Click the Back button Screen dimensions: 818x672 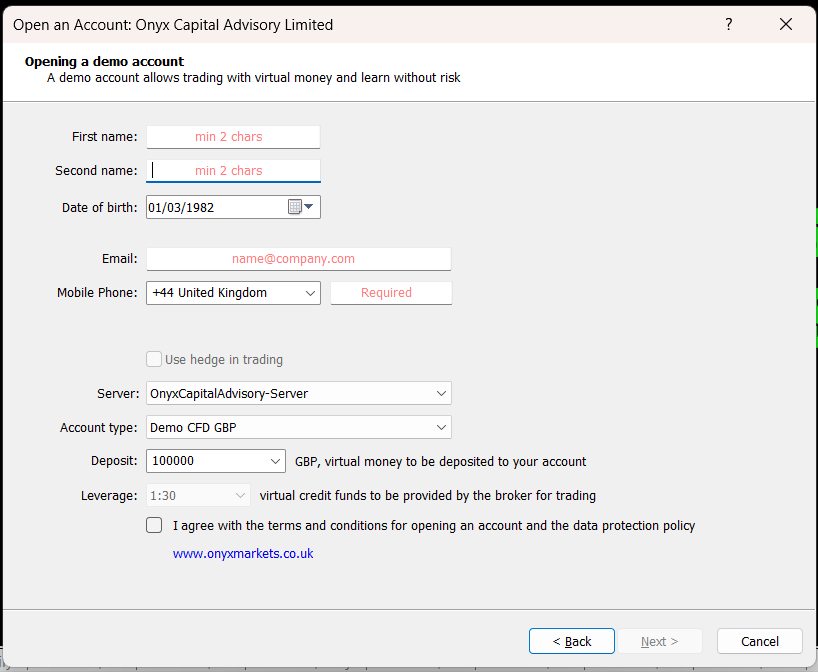(x=570, y=641)
